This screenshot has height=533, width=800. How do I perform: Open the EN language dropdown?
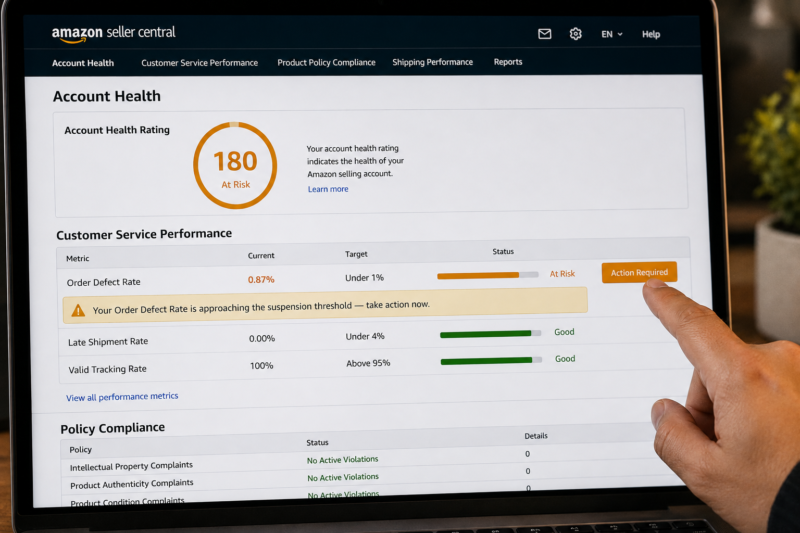[x=612, y=34]
